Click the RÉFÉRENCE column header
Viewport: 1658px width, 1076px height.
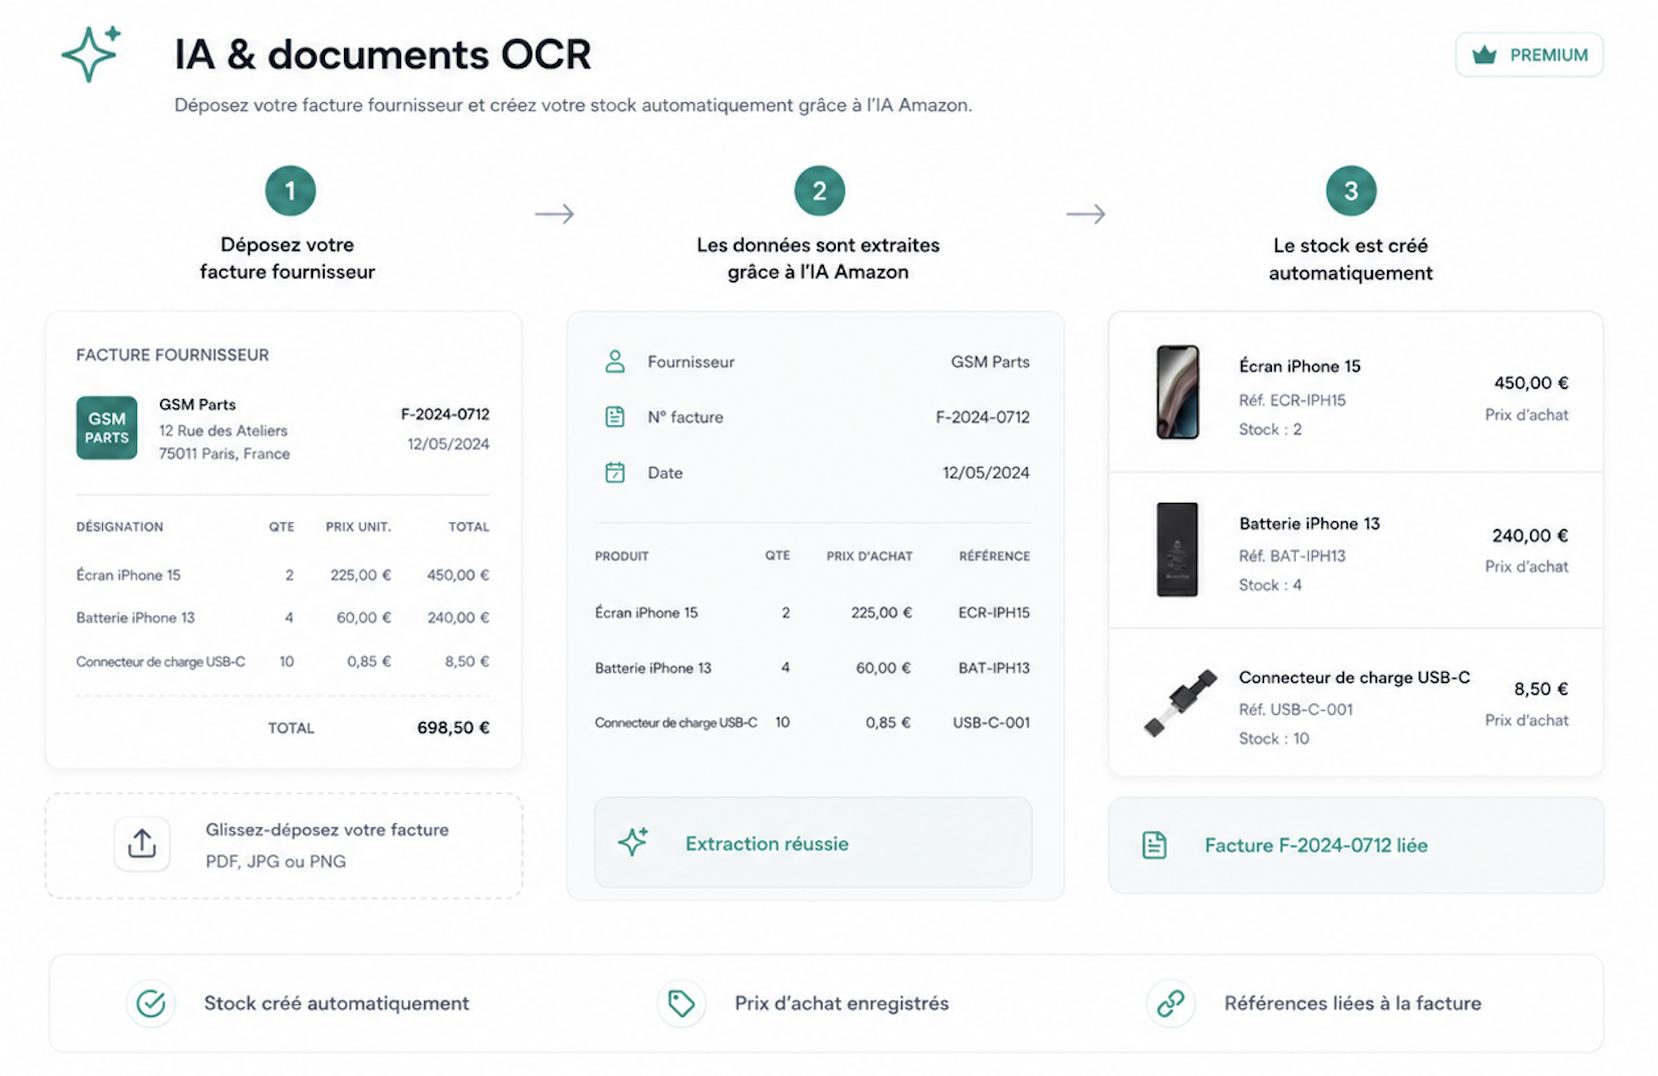point(994,556)
